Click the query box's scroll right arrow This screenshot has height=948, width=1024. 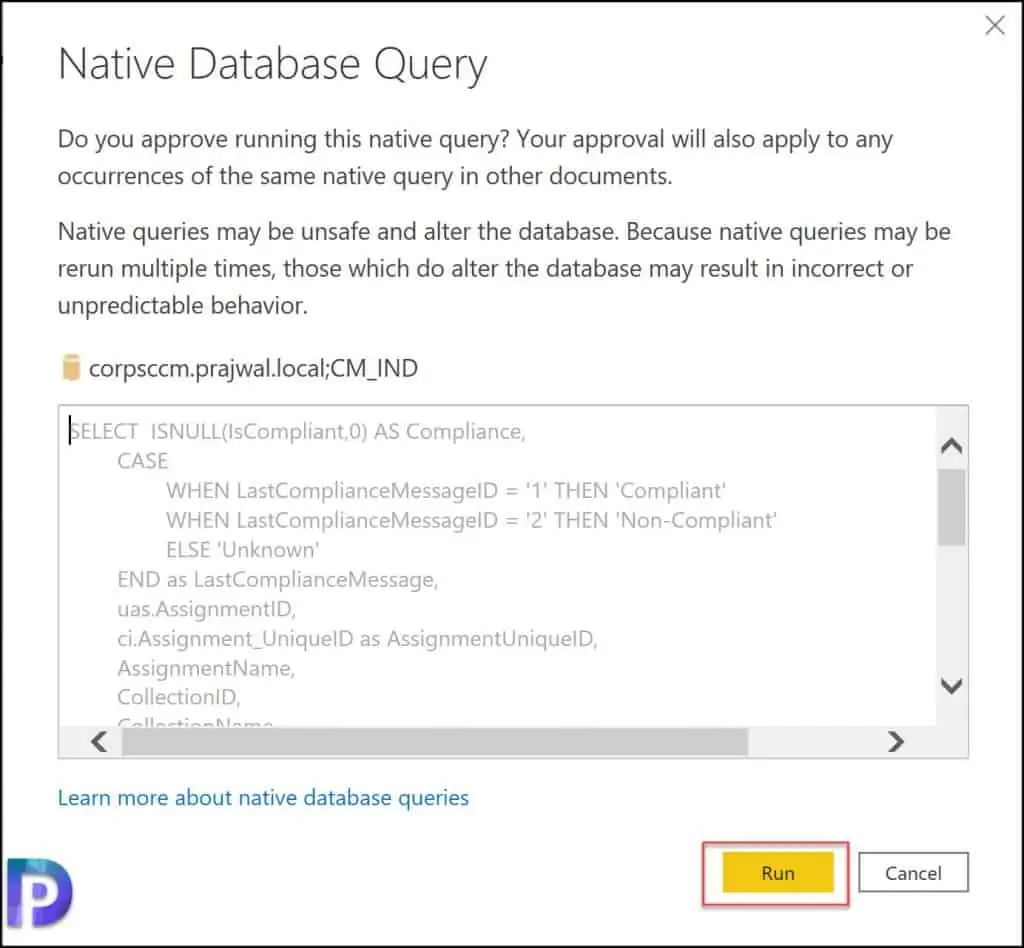896,742
